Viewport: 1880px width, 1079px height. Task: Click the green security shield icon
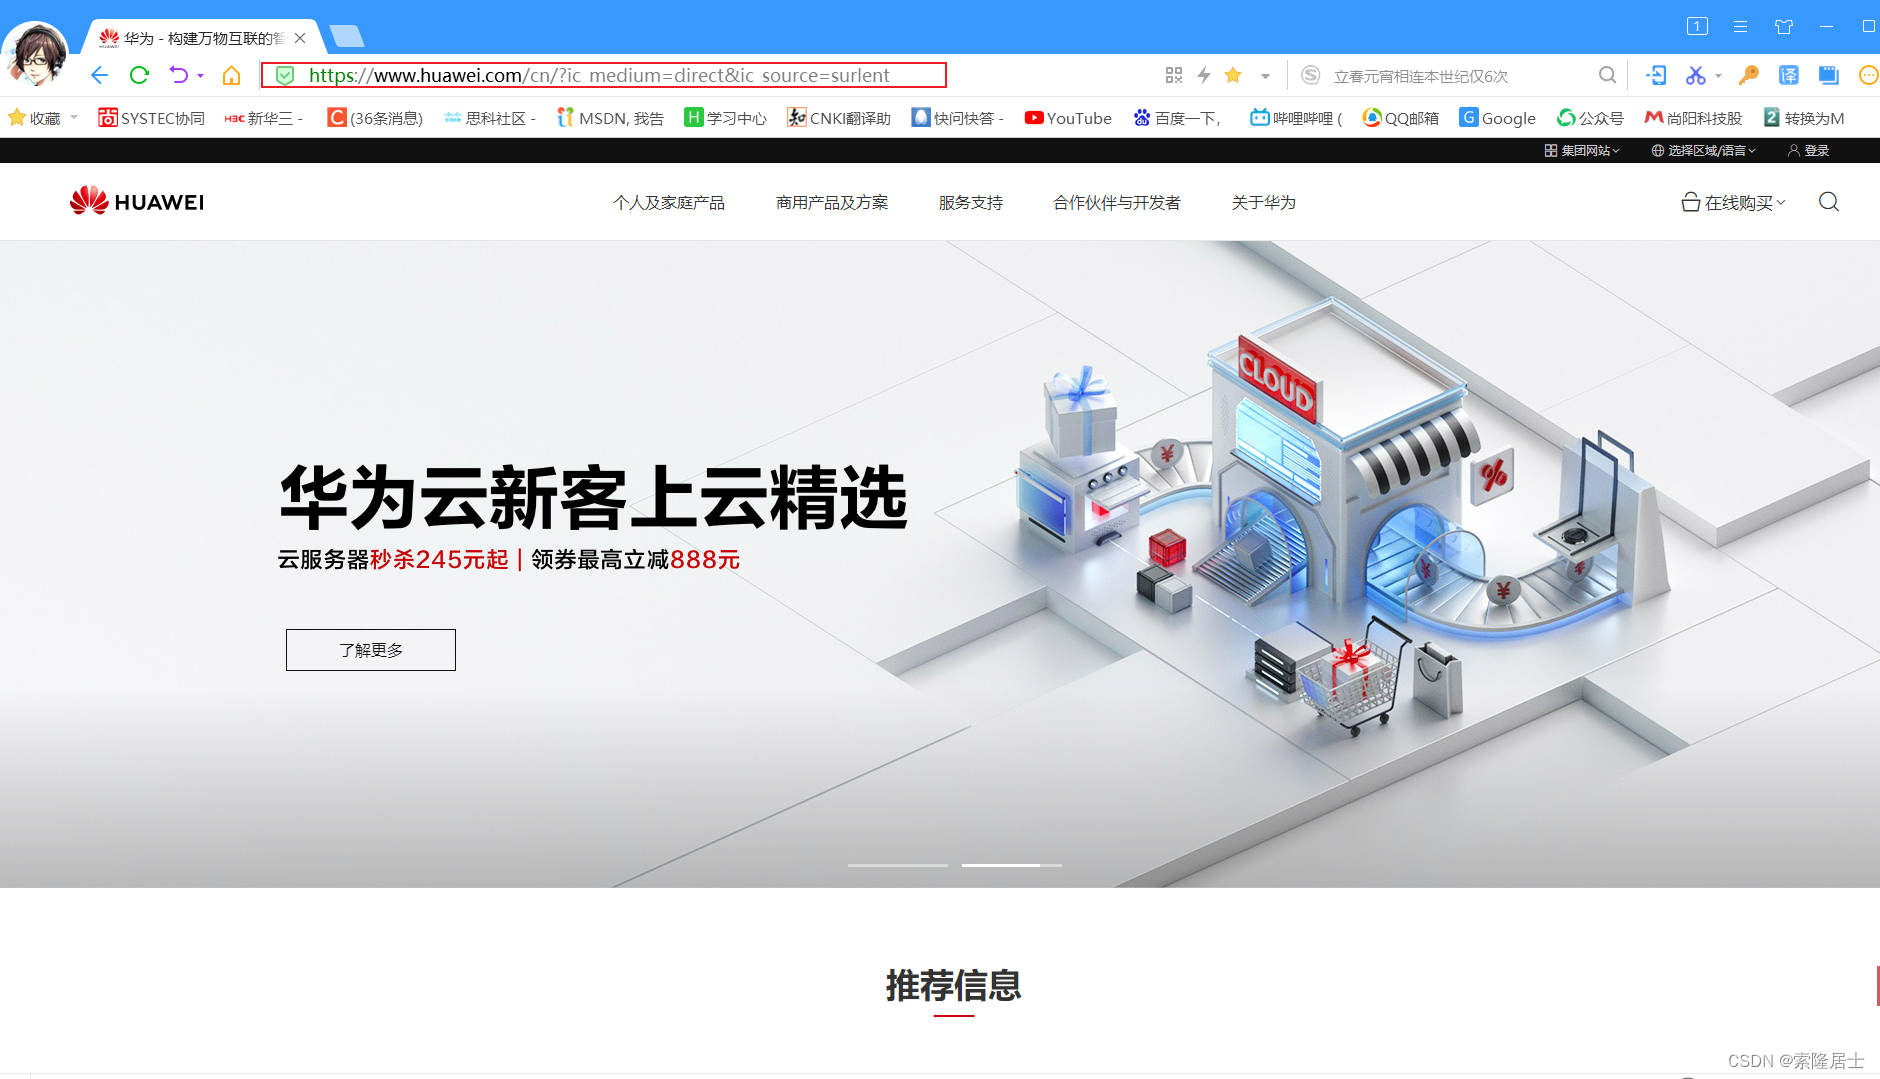(285, 75)
